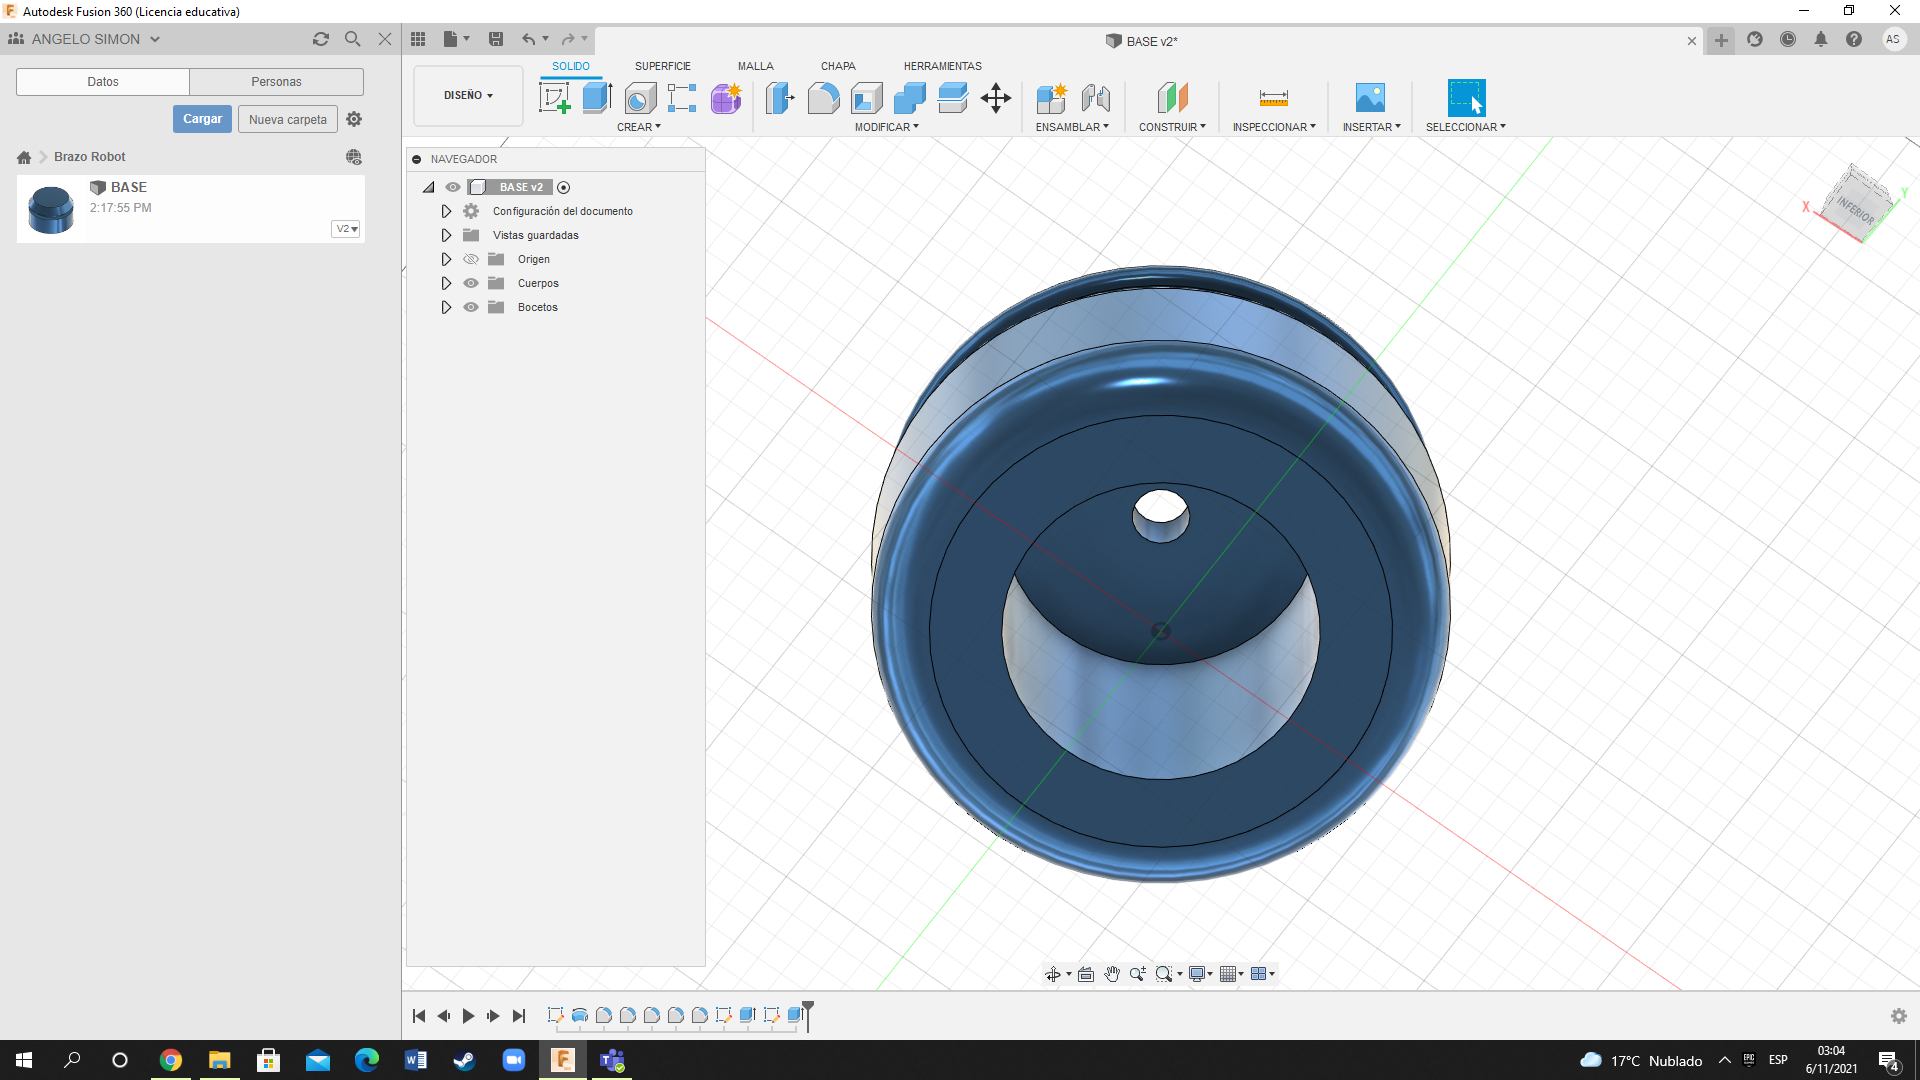This screenshot has height=1080, width=1920.
Task: Expand Configuración del documento node
Action: click(446, 211)
